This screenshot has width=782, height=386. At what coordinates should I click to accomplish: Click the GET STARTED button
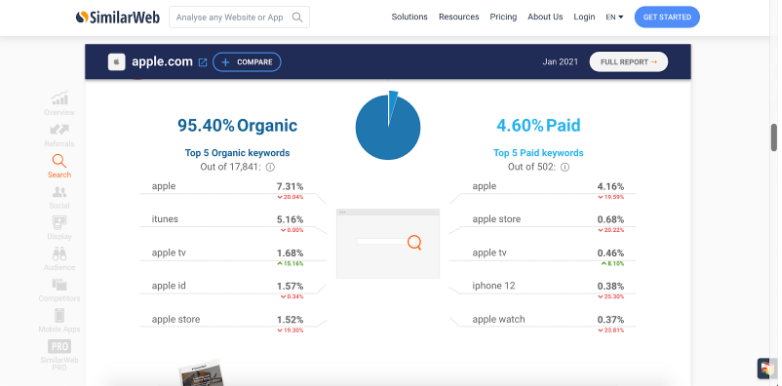(667, 17)
